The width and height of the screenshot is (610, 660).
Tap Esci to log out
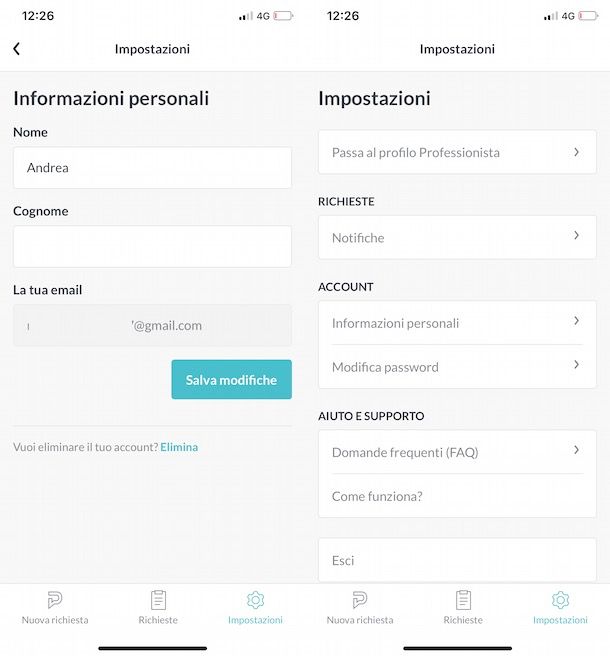[x=457, y=560]
